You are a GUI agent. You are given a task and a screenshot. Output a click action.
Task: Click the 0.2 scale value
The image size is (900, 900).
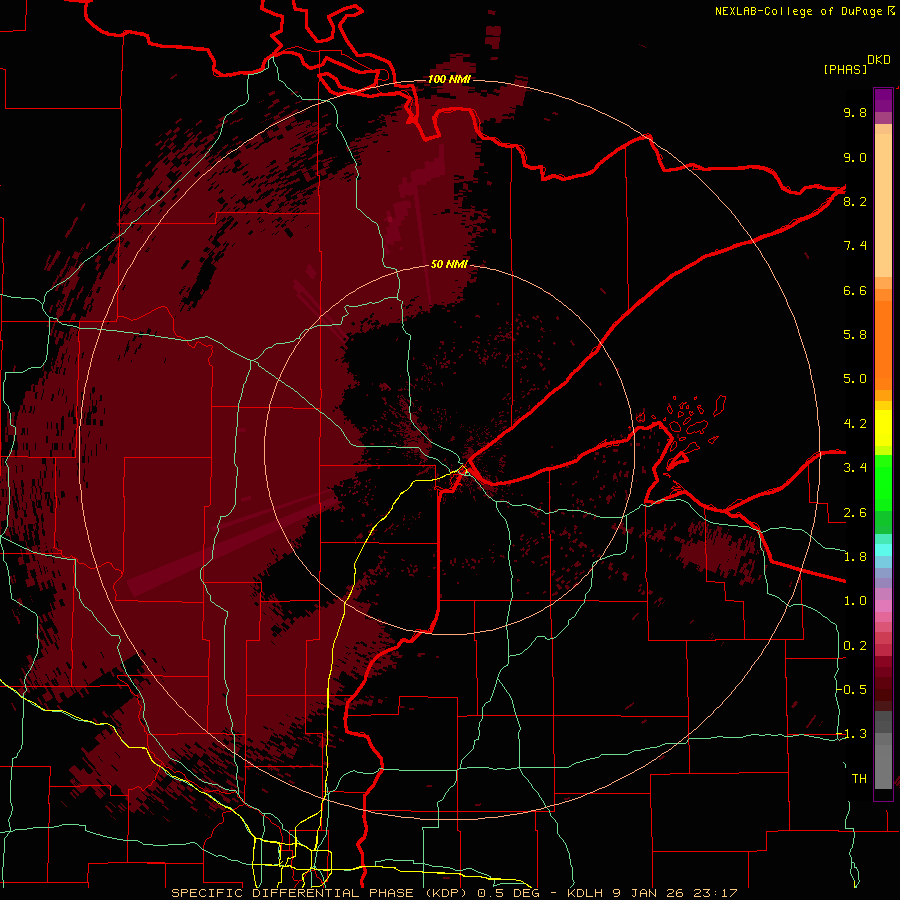855,646
